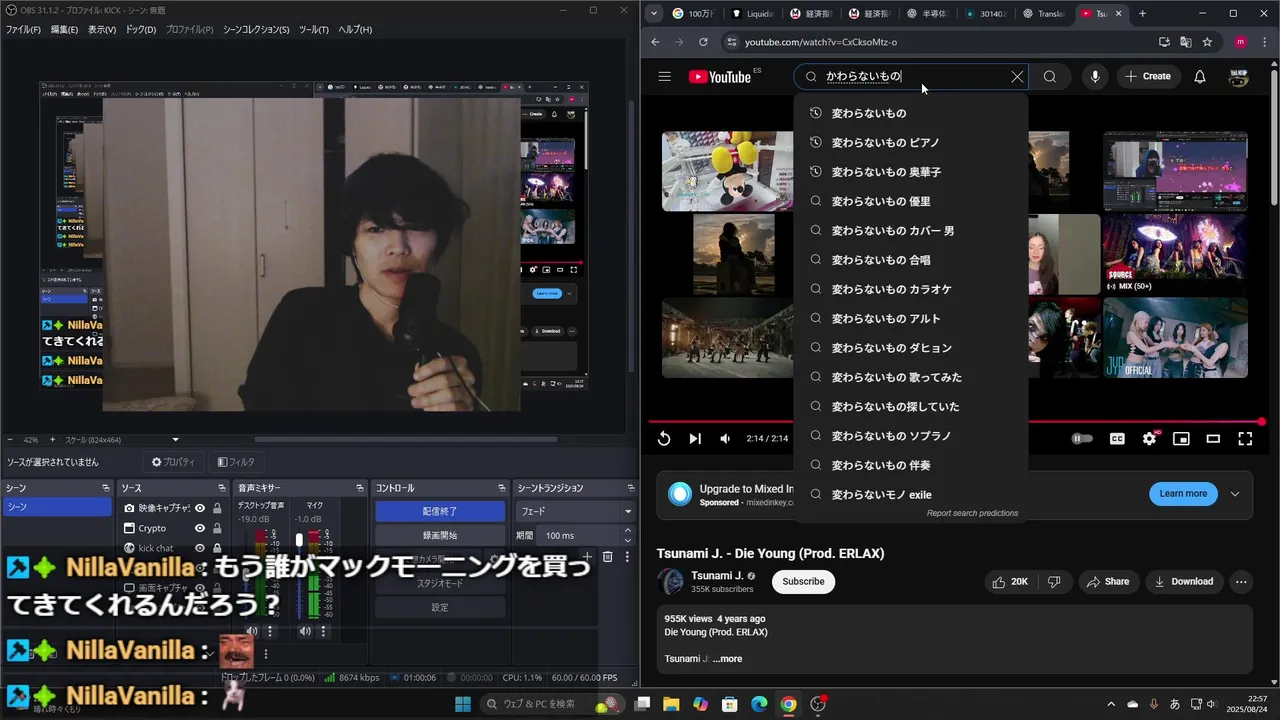The width and height of the screenshot is (1280, 720).
Task: Open OBS プロパティ properties button
Action: (174, 462)
